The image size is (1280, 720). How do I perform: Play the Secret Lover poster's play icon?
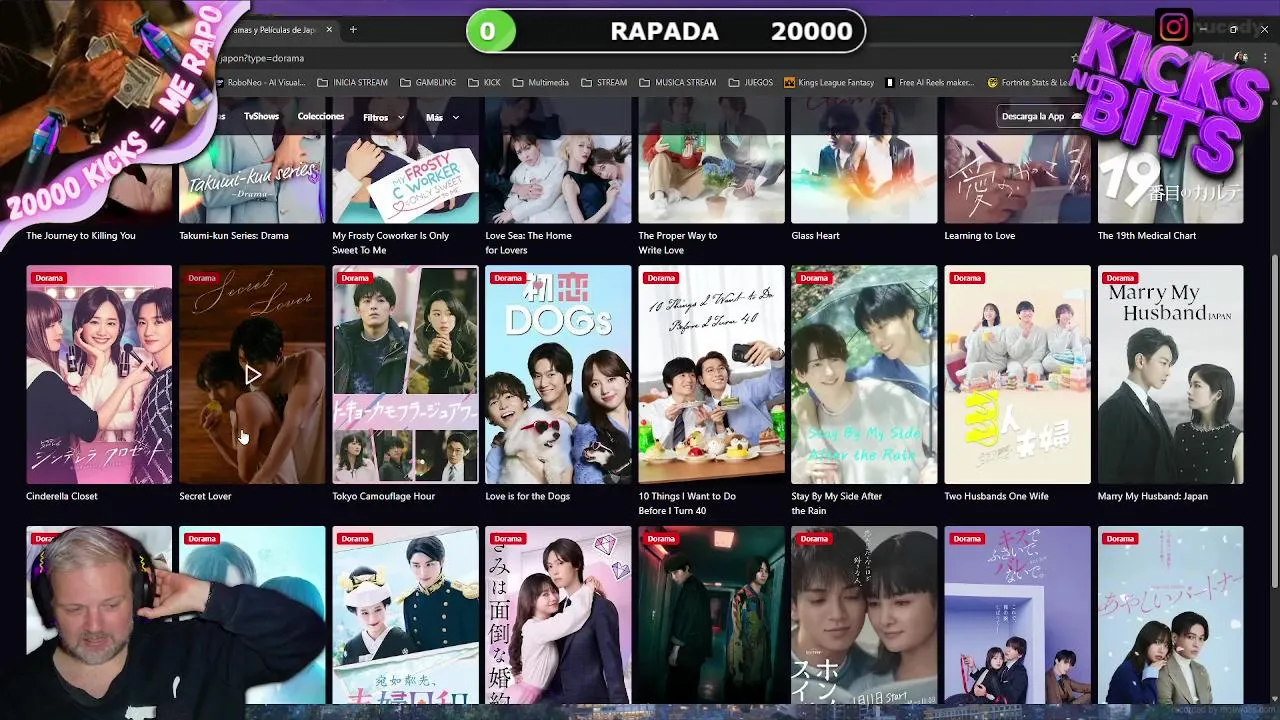(x=252, y=375)
